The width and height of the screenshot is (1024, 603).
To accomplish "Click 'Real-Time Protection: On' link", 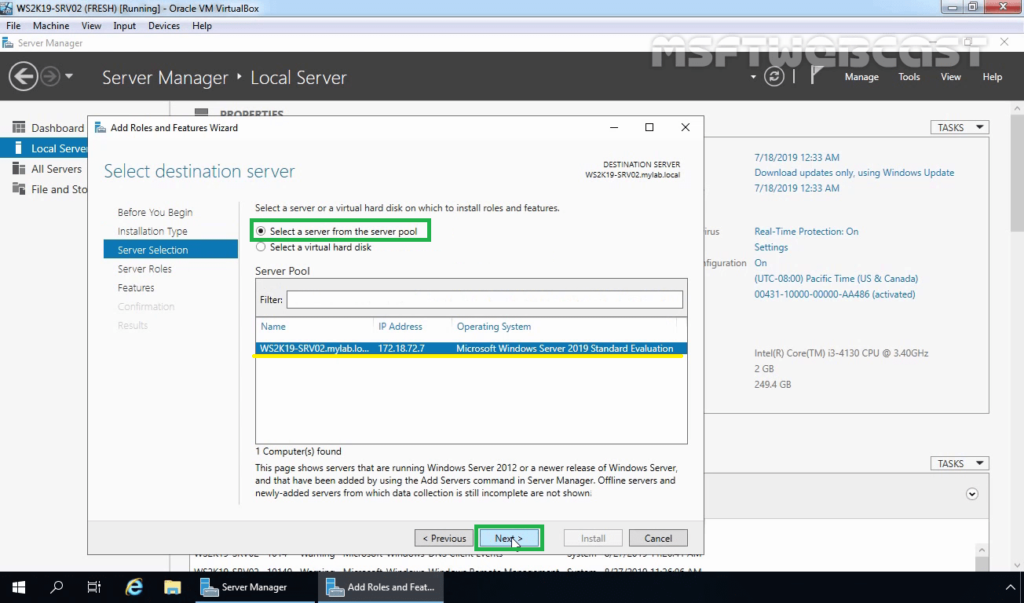I will 806,231.
